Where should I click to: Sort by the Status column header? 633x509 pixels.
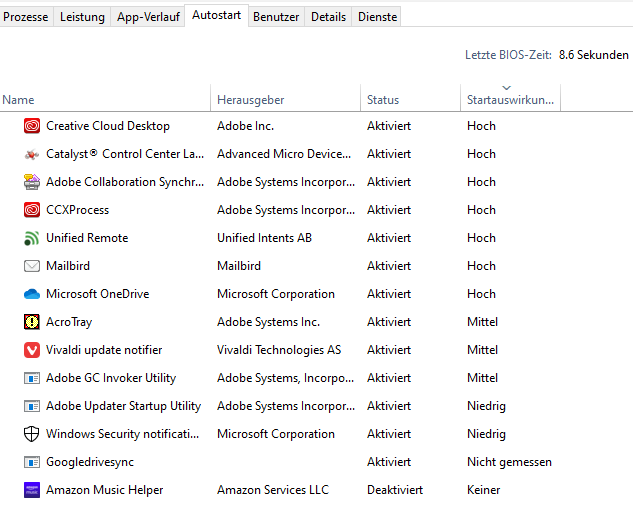(411, 98)
